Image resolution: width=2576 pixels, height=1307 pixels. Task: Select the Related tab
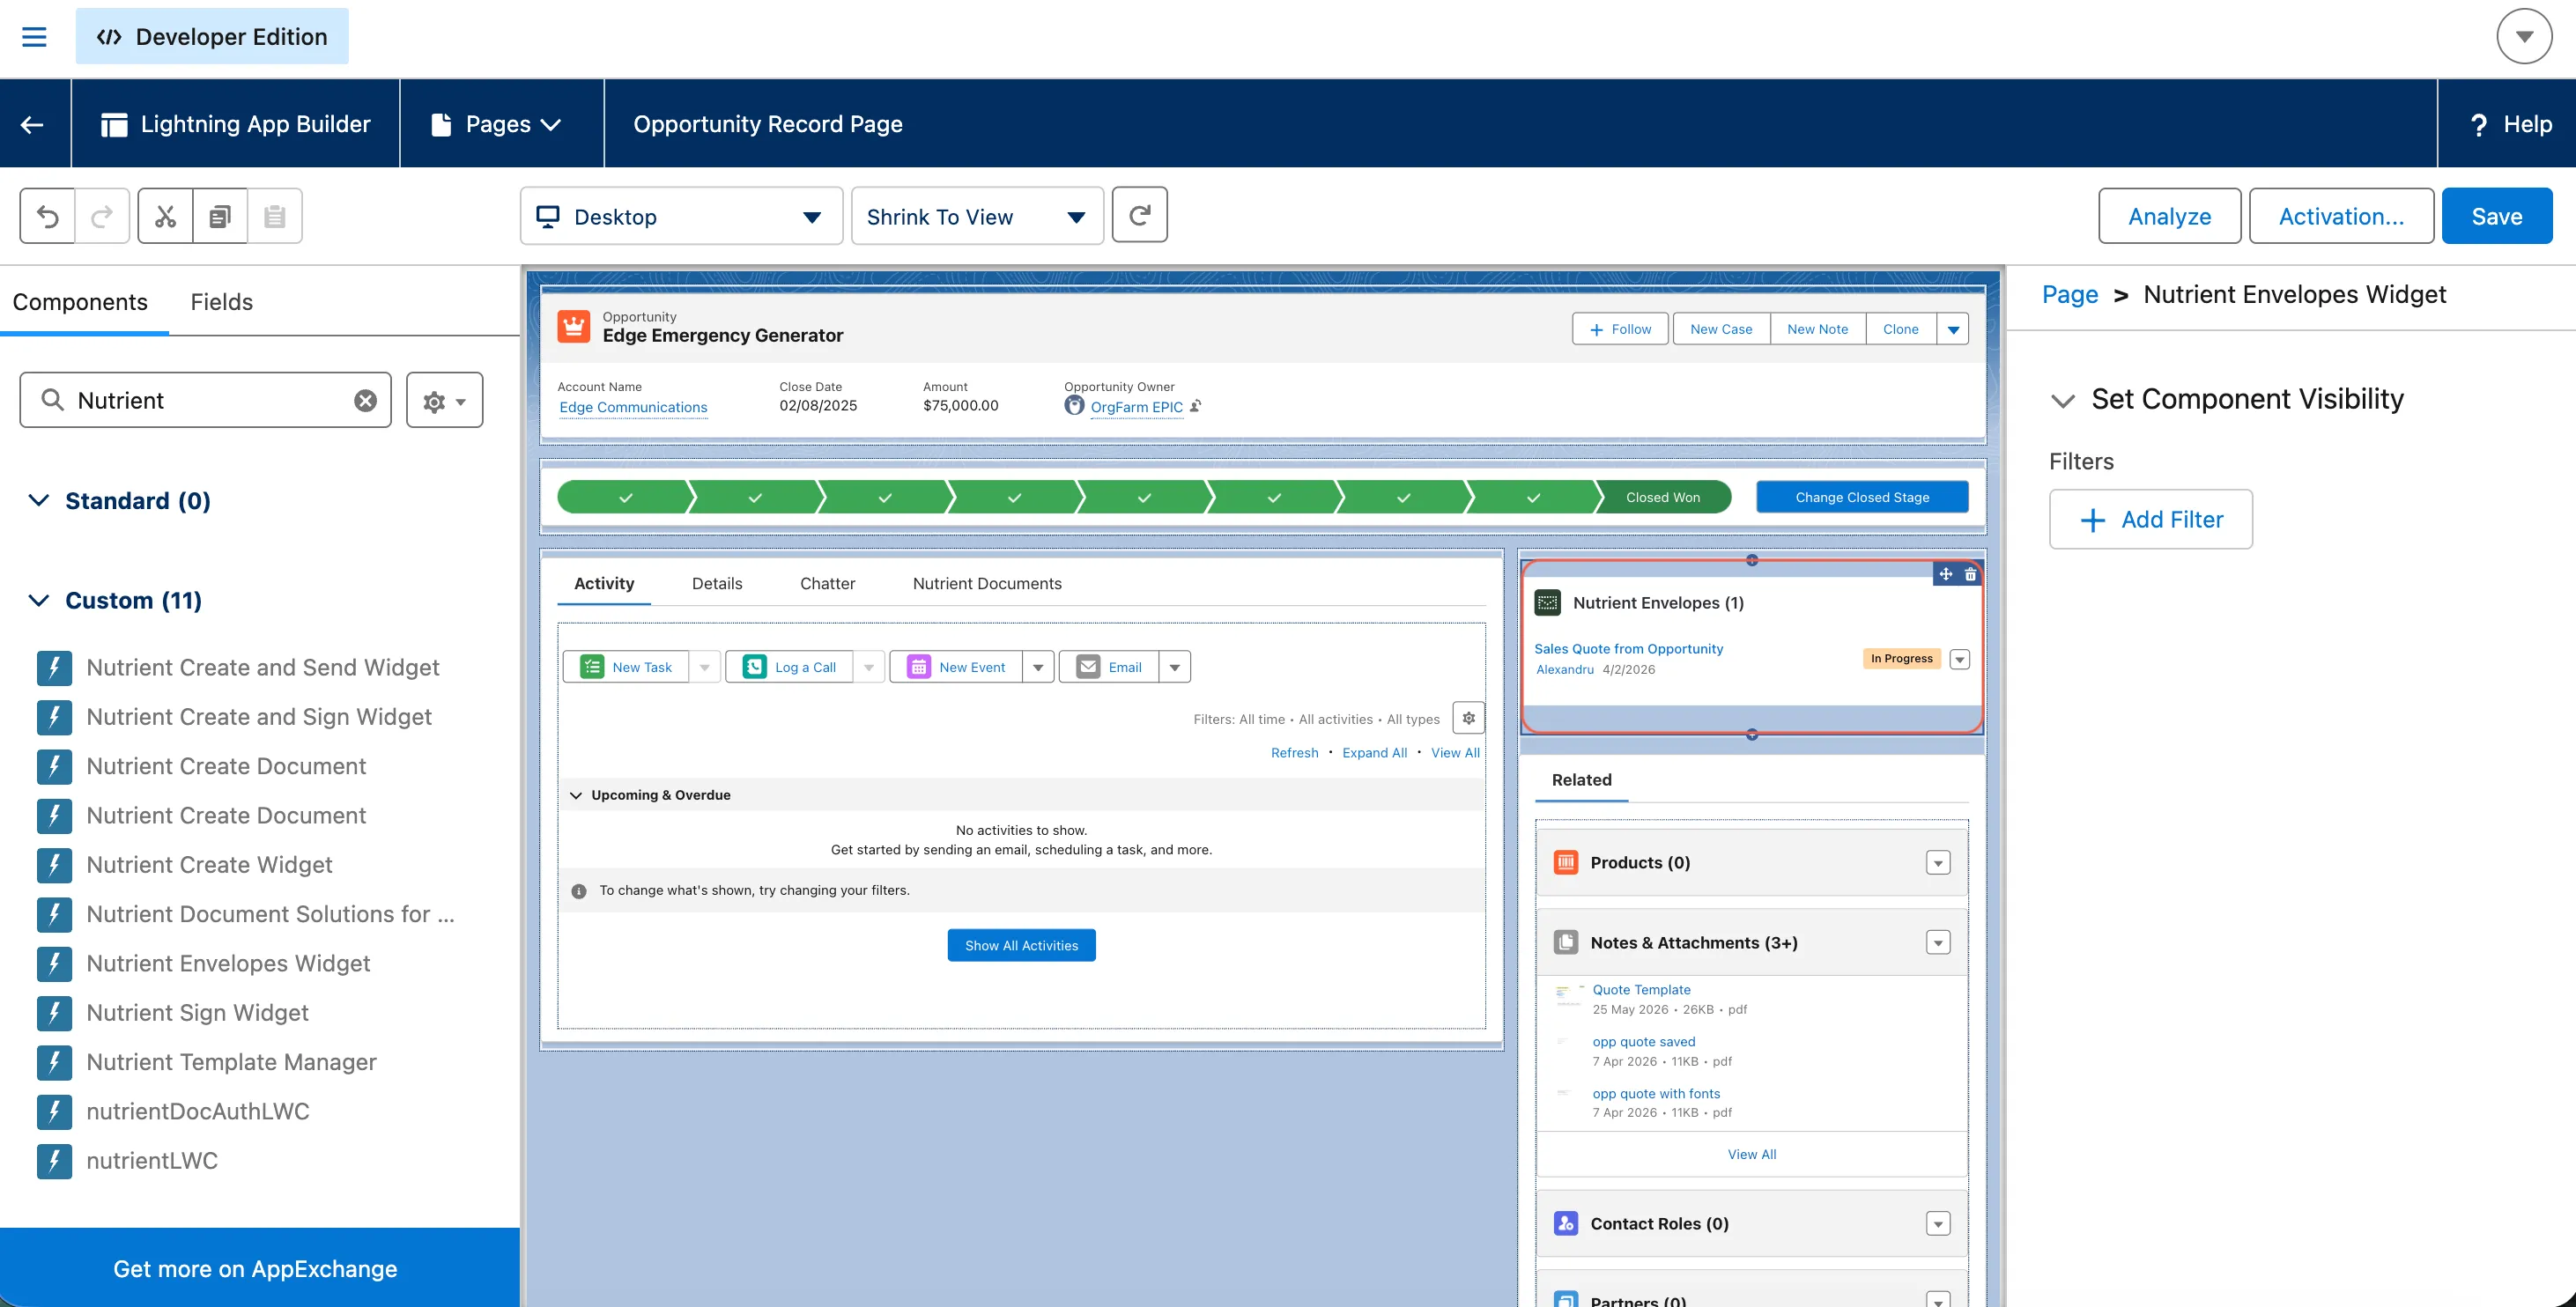(x=1581, y=779)
